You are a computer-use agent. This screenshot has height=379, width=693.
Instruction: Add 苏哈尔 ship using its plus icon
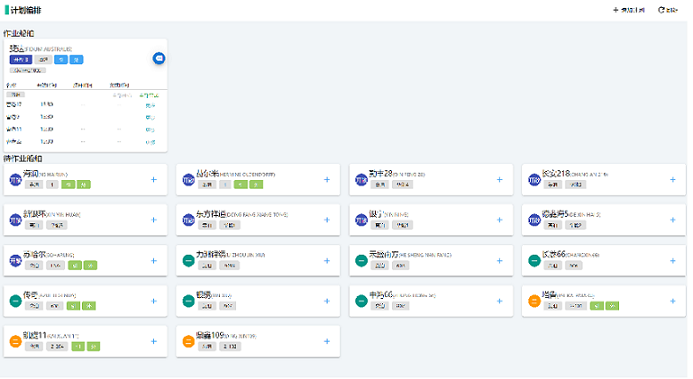154,261
